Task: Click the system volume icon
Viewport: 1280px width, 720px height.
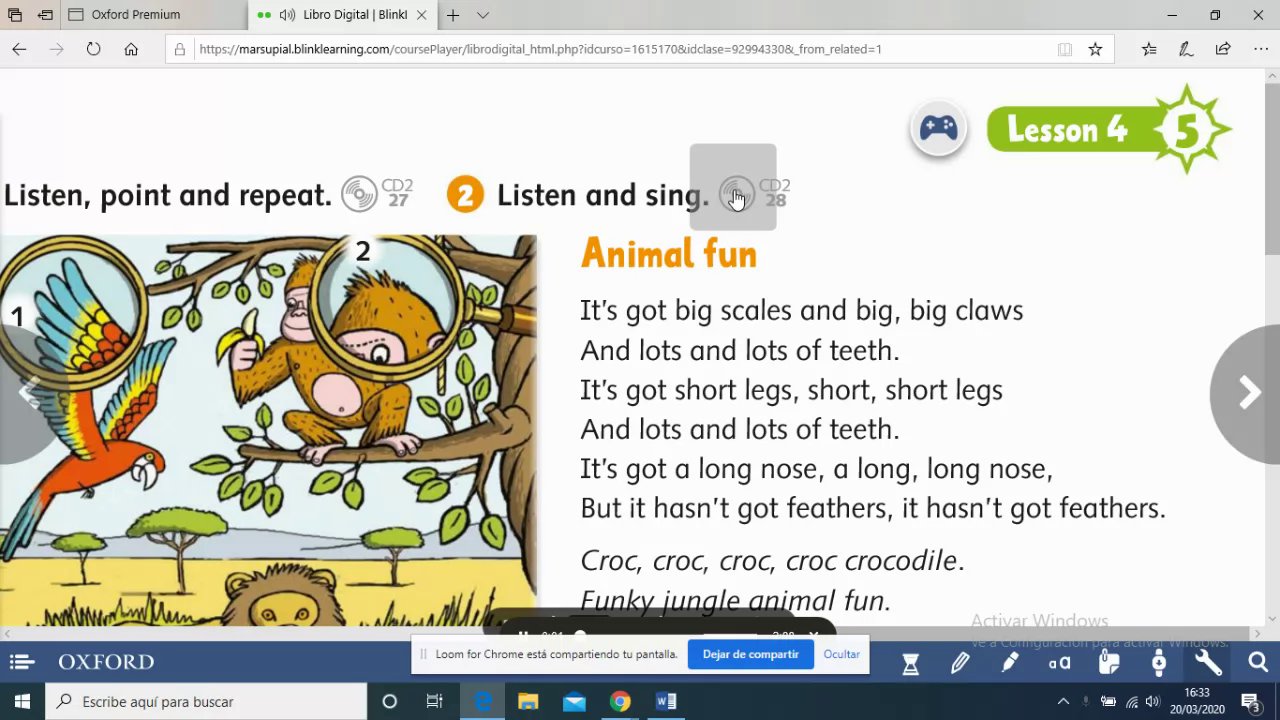Action: coord(1153,702)
